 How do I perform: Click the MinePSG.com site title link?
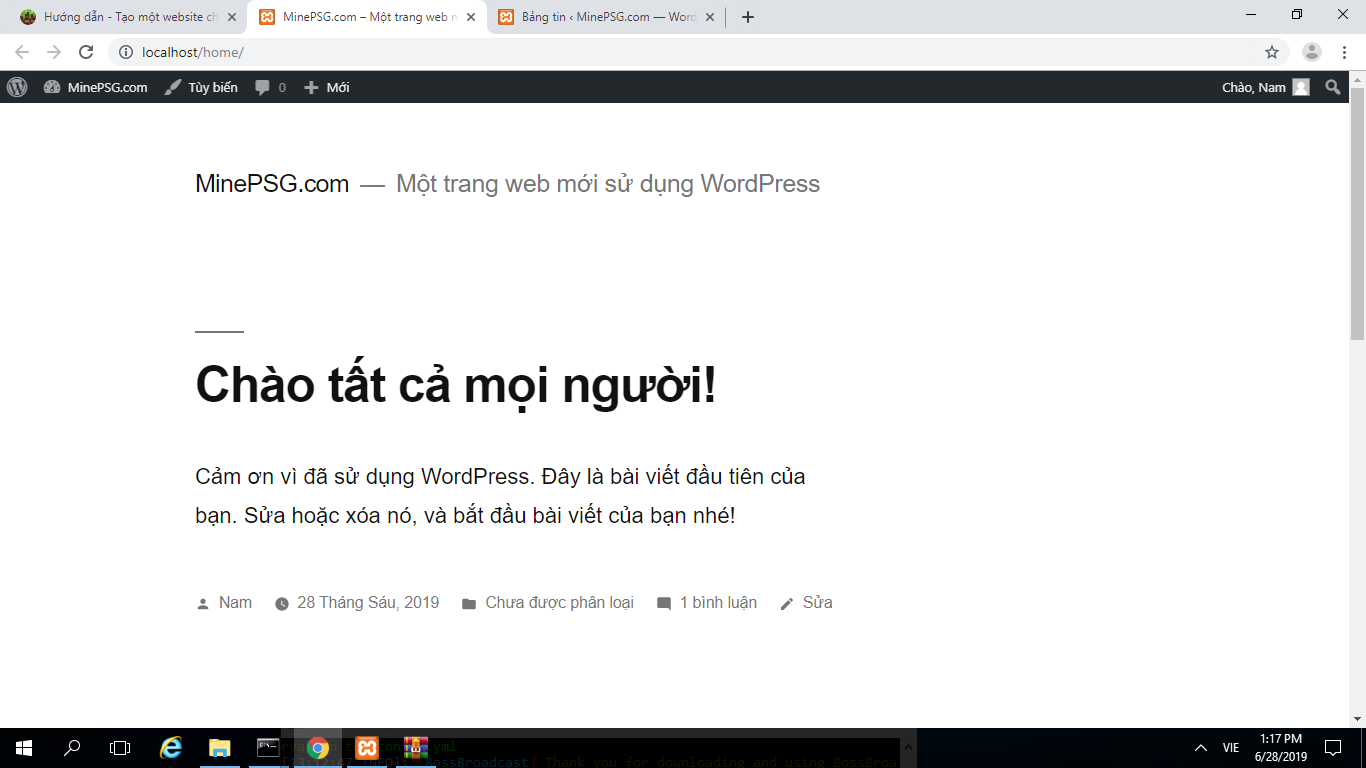(272, 184)
